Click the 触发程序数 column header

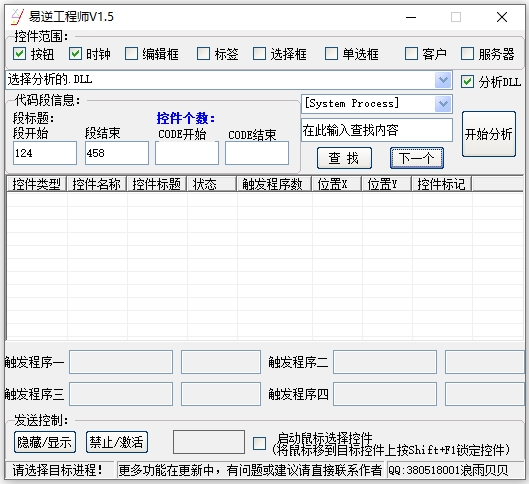(x=274, y=184)
